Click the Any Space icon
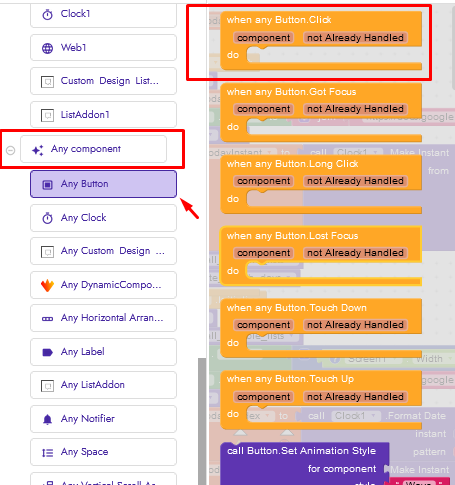This screenshot has width=455, height=485. point(47,452)
